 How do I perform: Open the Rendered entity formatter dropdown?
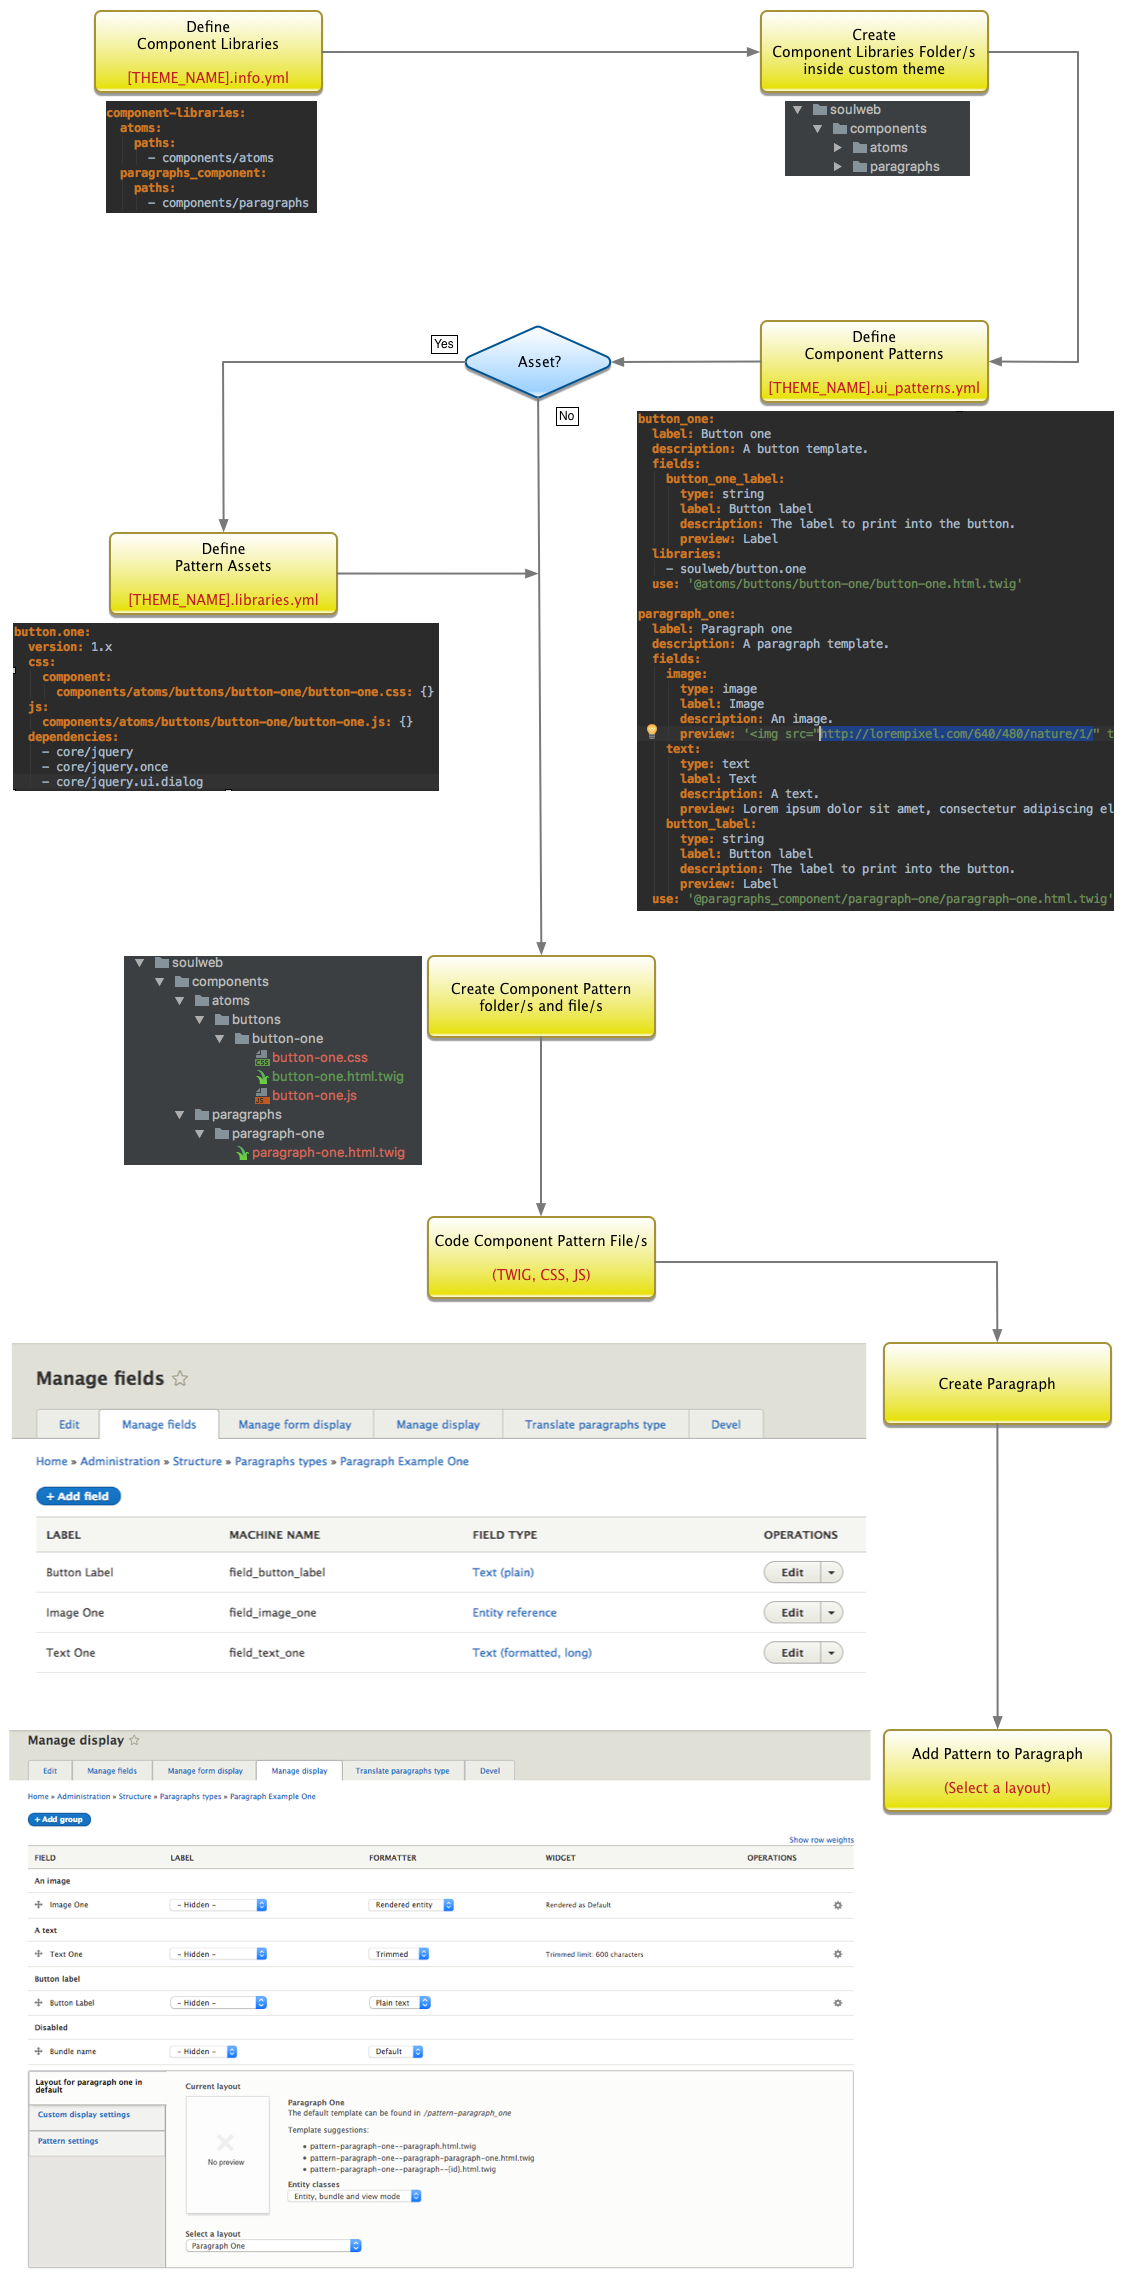[412, 1905]
